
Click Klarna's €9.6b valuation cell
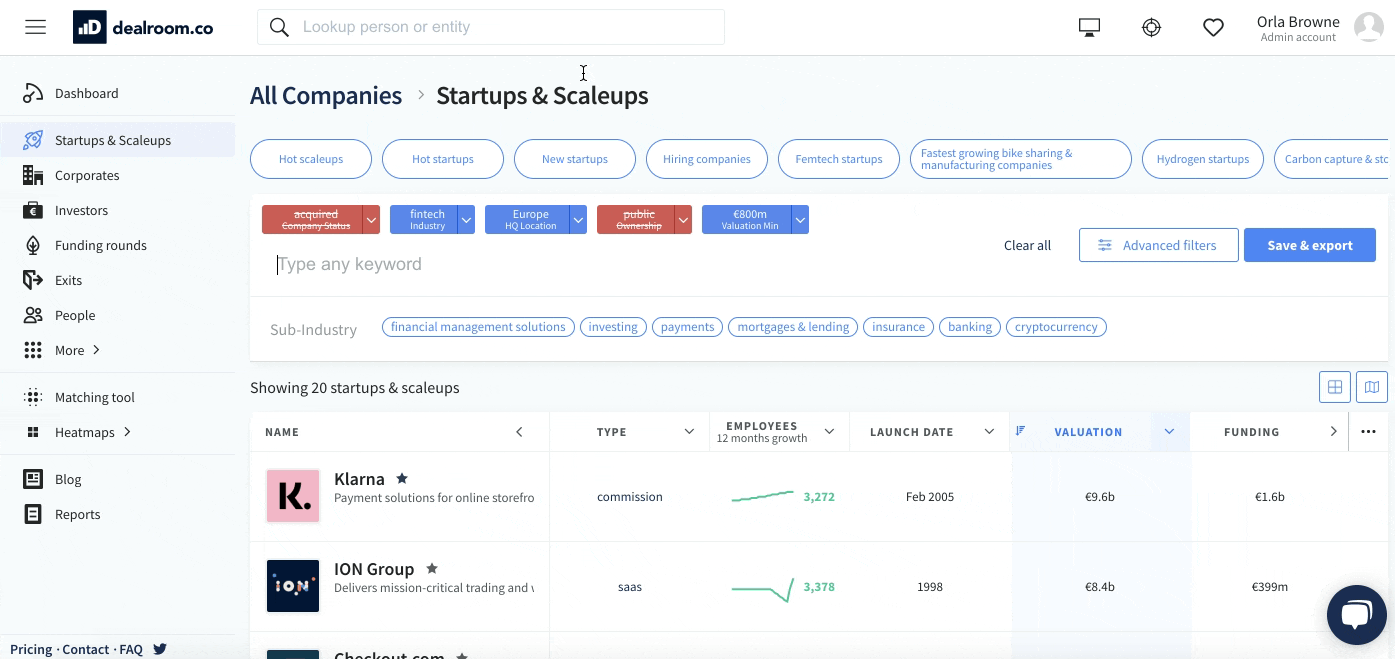click(x=1100, y=497)
